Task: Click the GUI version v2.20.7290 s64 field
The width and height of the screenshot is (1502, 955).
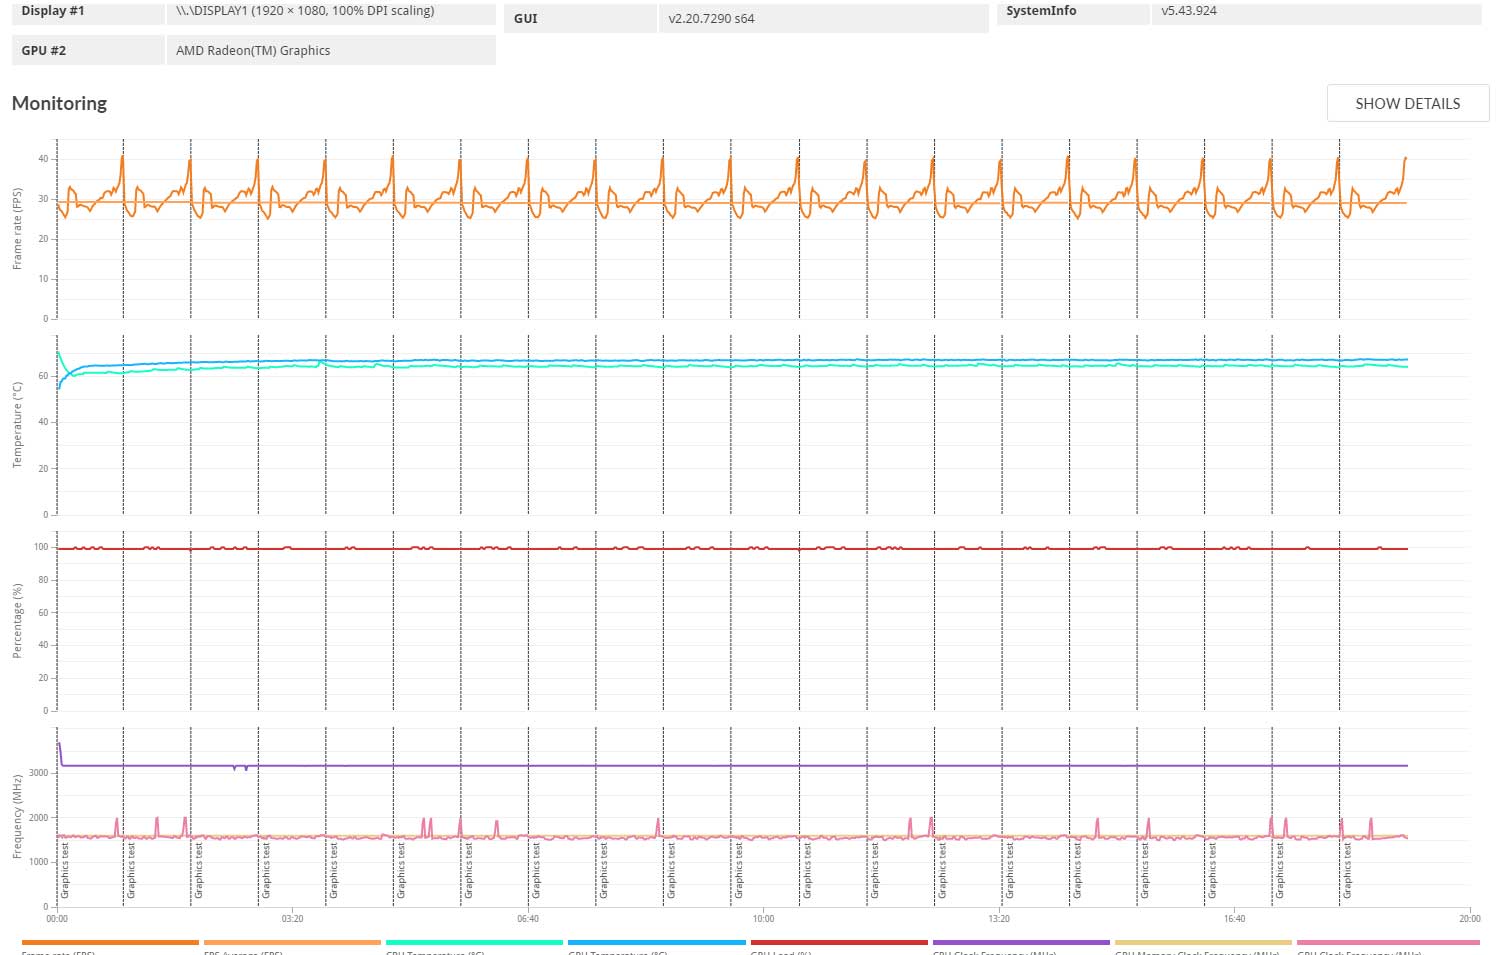Action: 822,18
